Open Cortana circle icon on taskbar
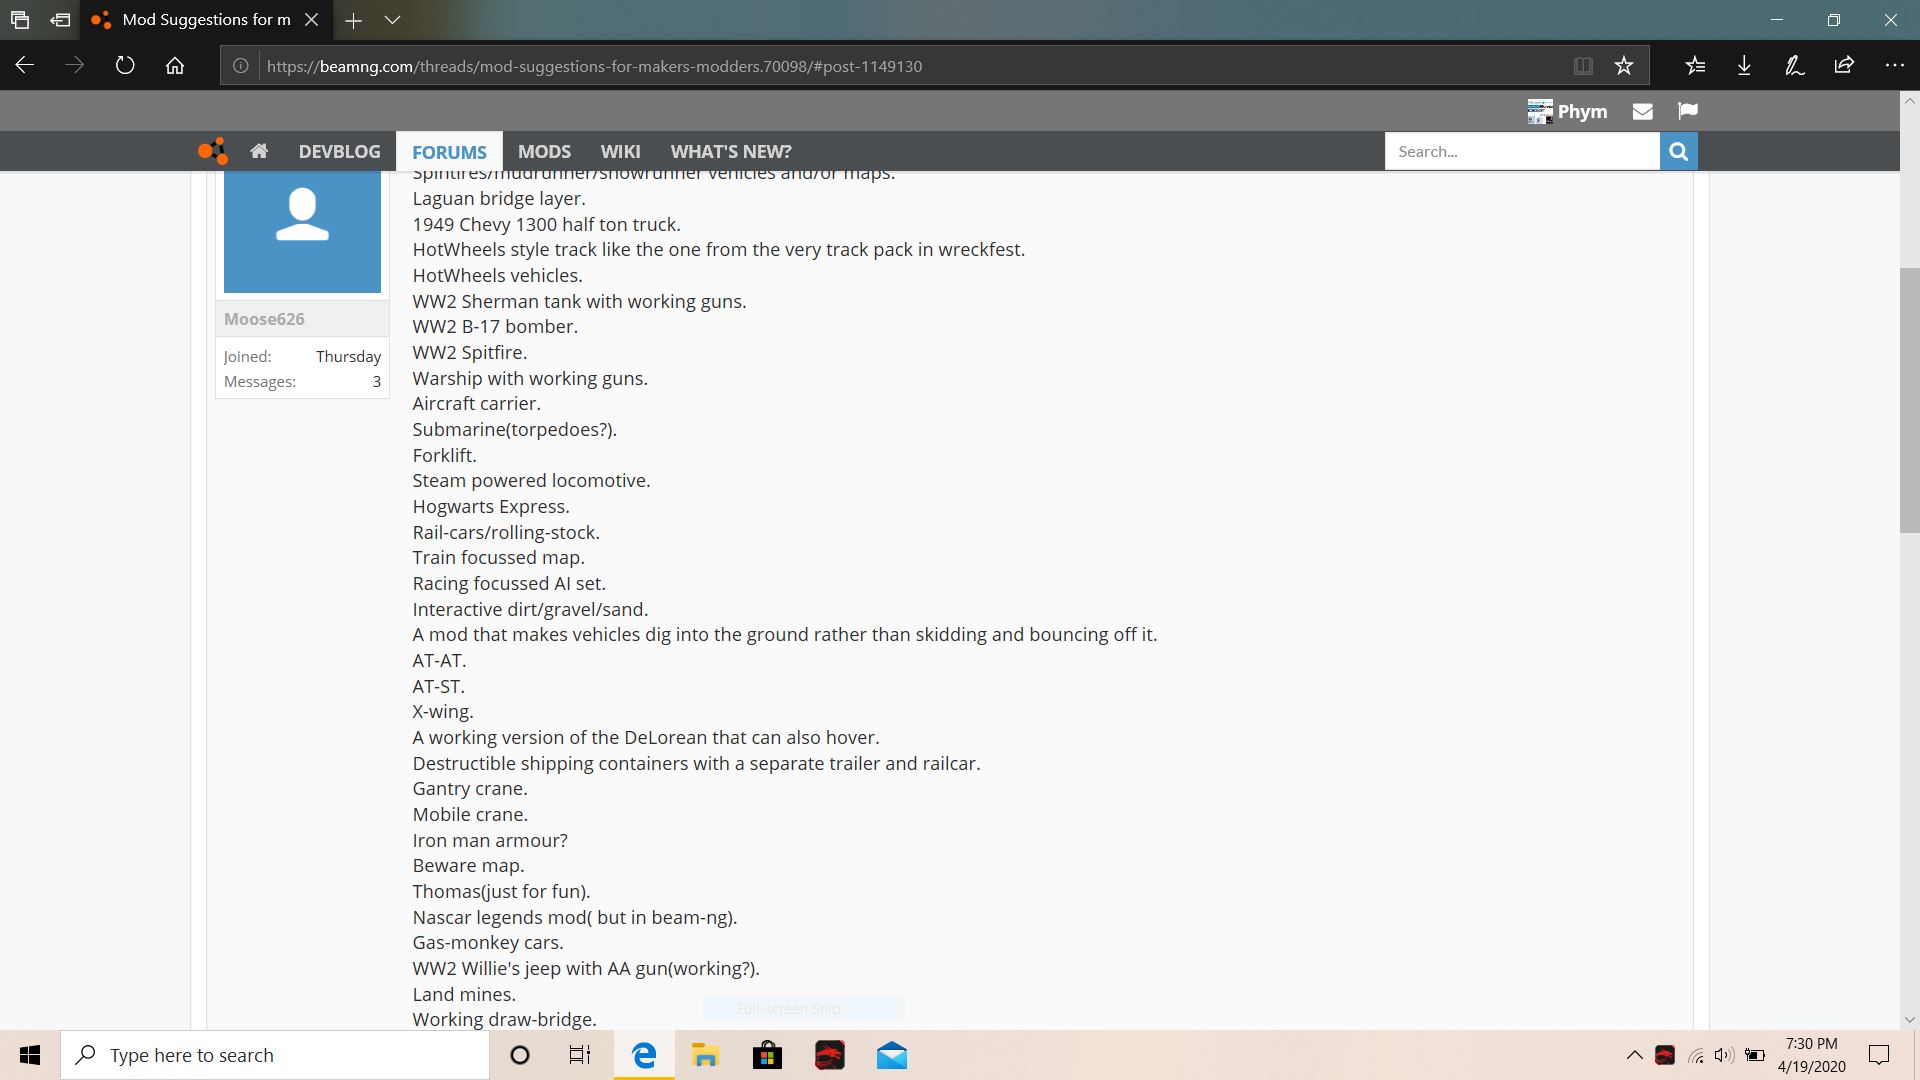The image size is (1920, 1080). [x=520, y=1055]
